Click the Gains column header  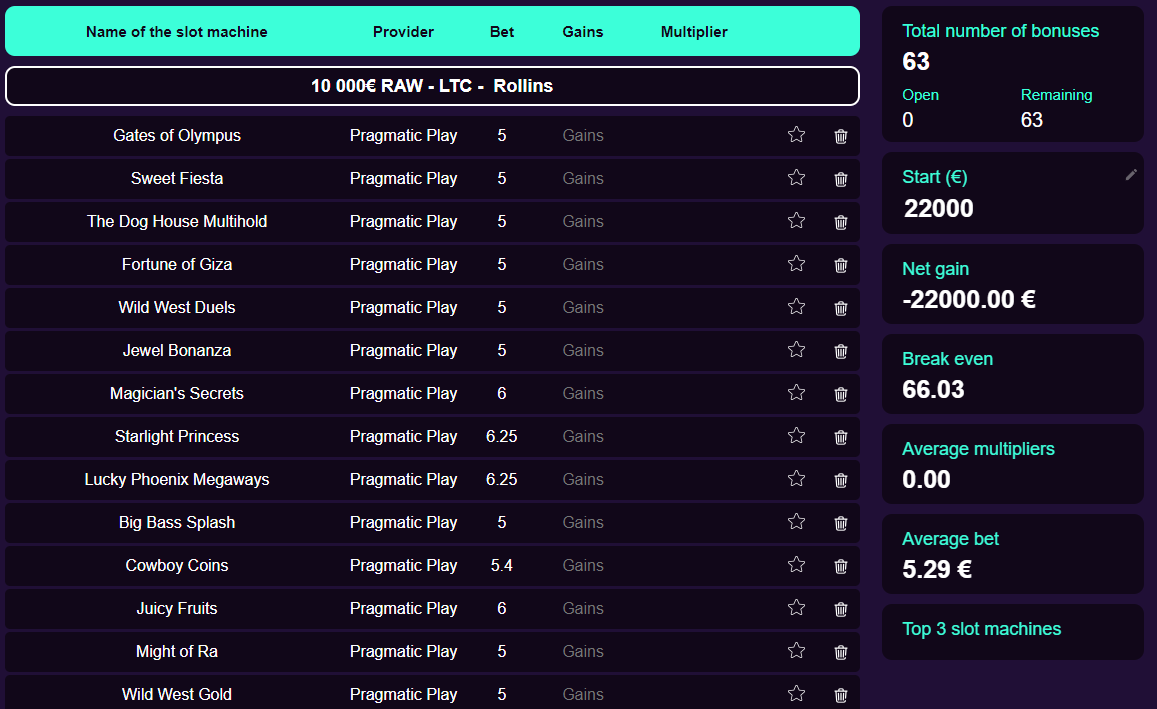click(x=583, y=32)
